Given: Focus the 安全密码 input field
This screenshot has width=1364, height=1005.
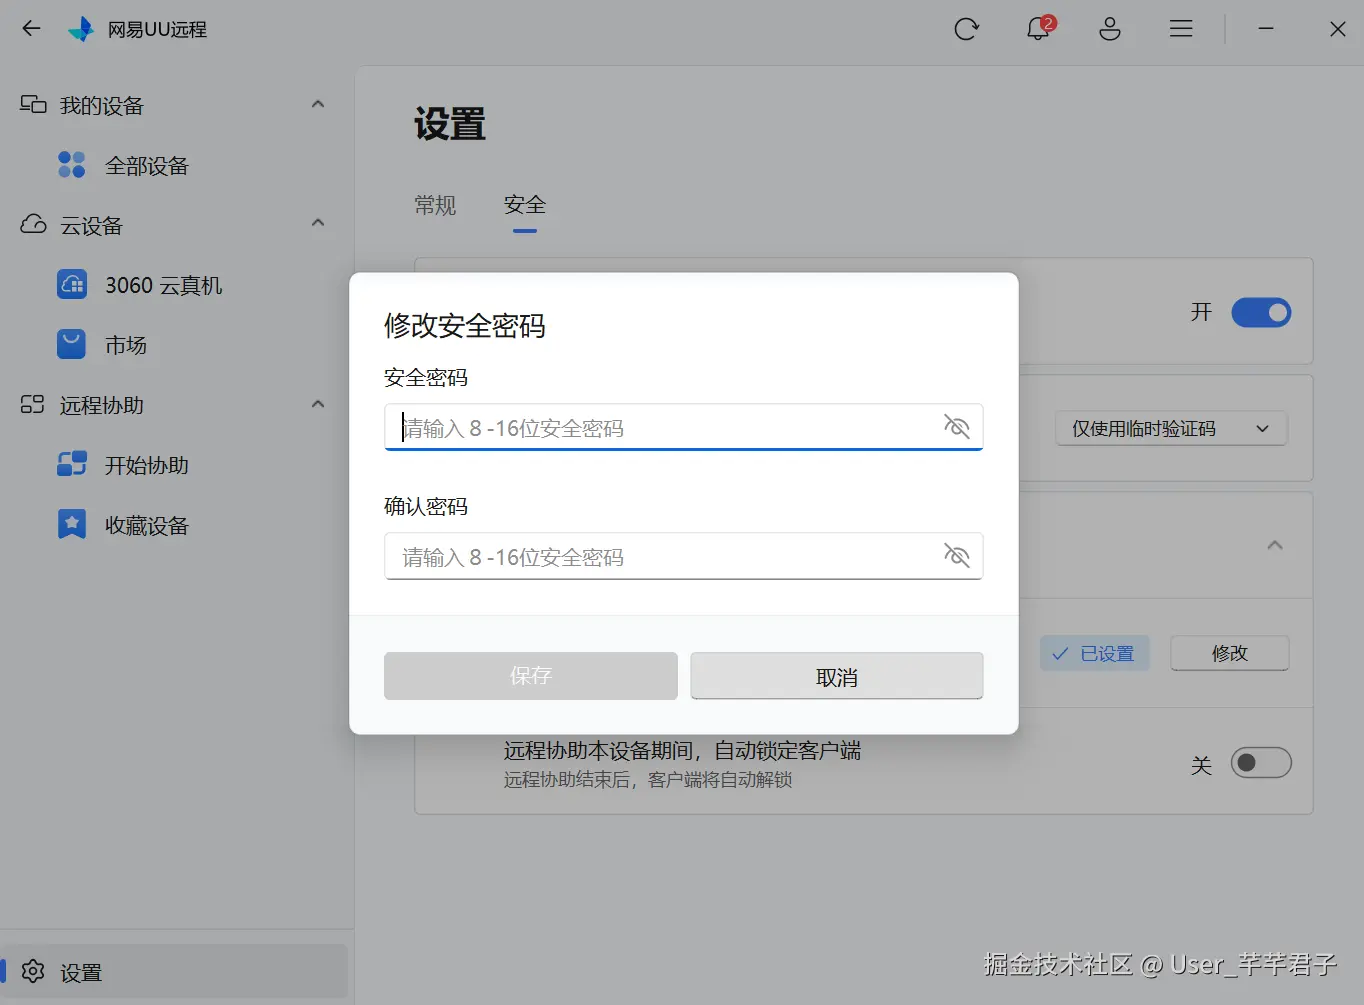Looking at the screenshot, I should tap(684, 427).
